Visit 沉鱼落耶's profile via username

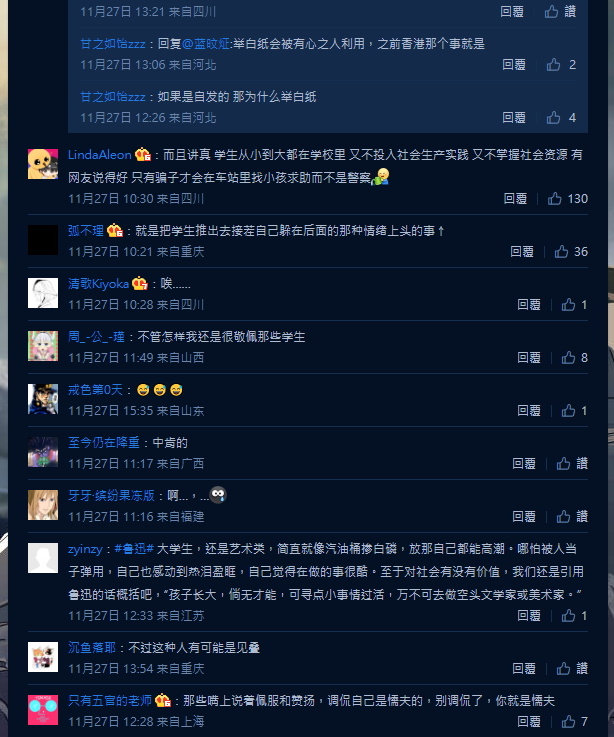[92, 648]
